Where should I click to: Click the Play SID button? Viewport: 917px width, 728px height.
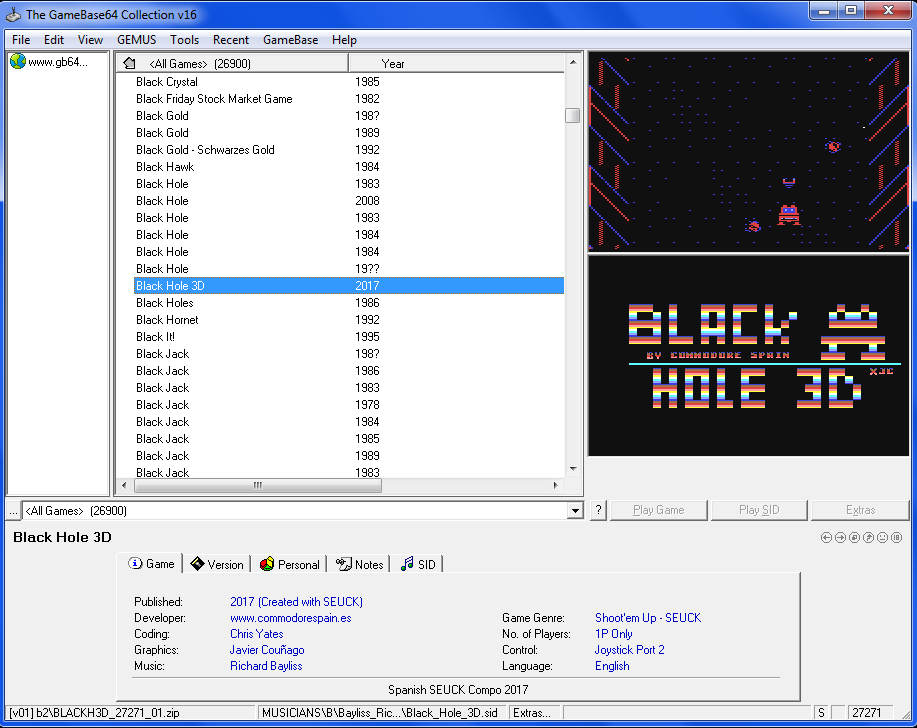point(759,510)
